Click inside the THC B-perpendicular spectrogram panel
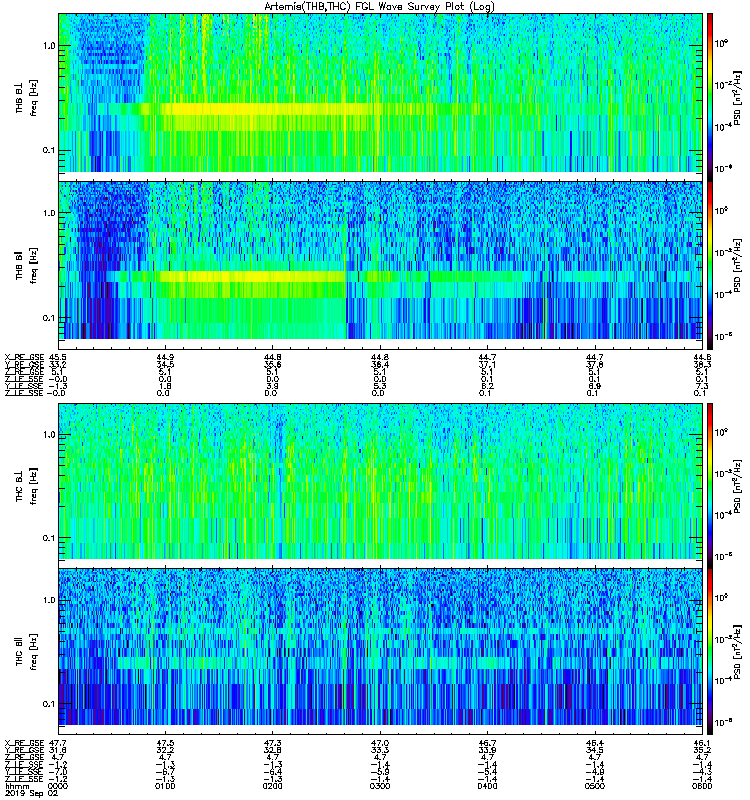The image size is (750, 800). (380, 481)
